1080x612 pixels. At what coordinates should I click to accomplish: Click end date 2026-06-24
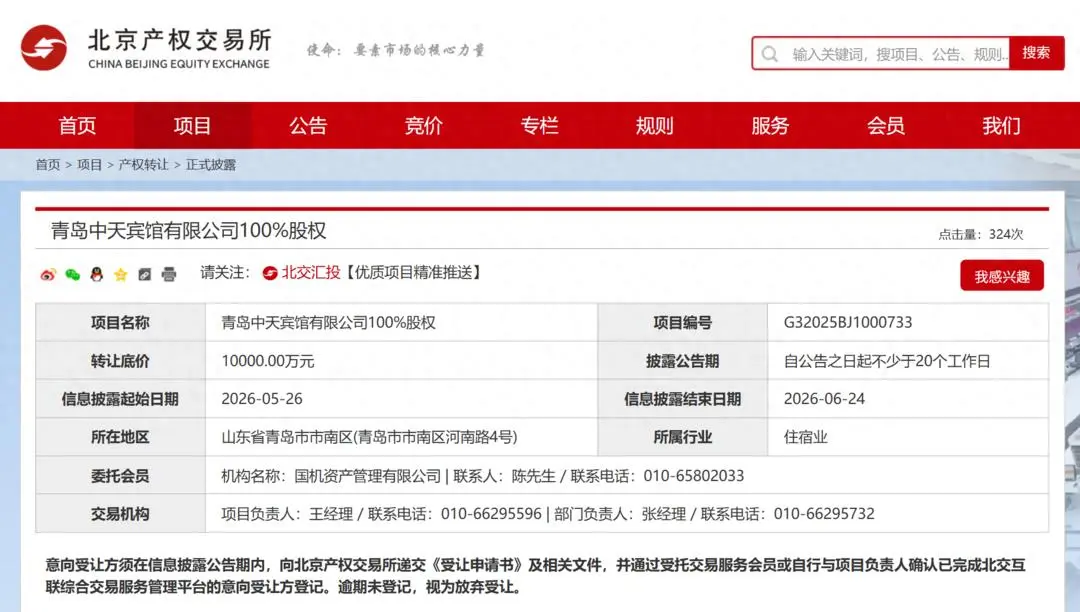pyautogui.click(x=824, y=399)
